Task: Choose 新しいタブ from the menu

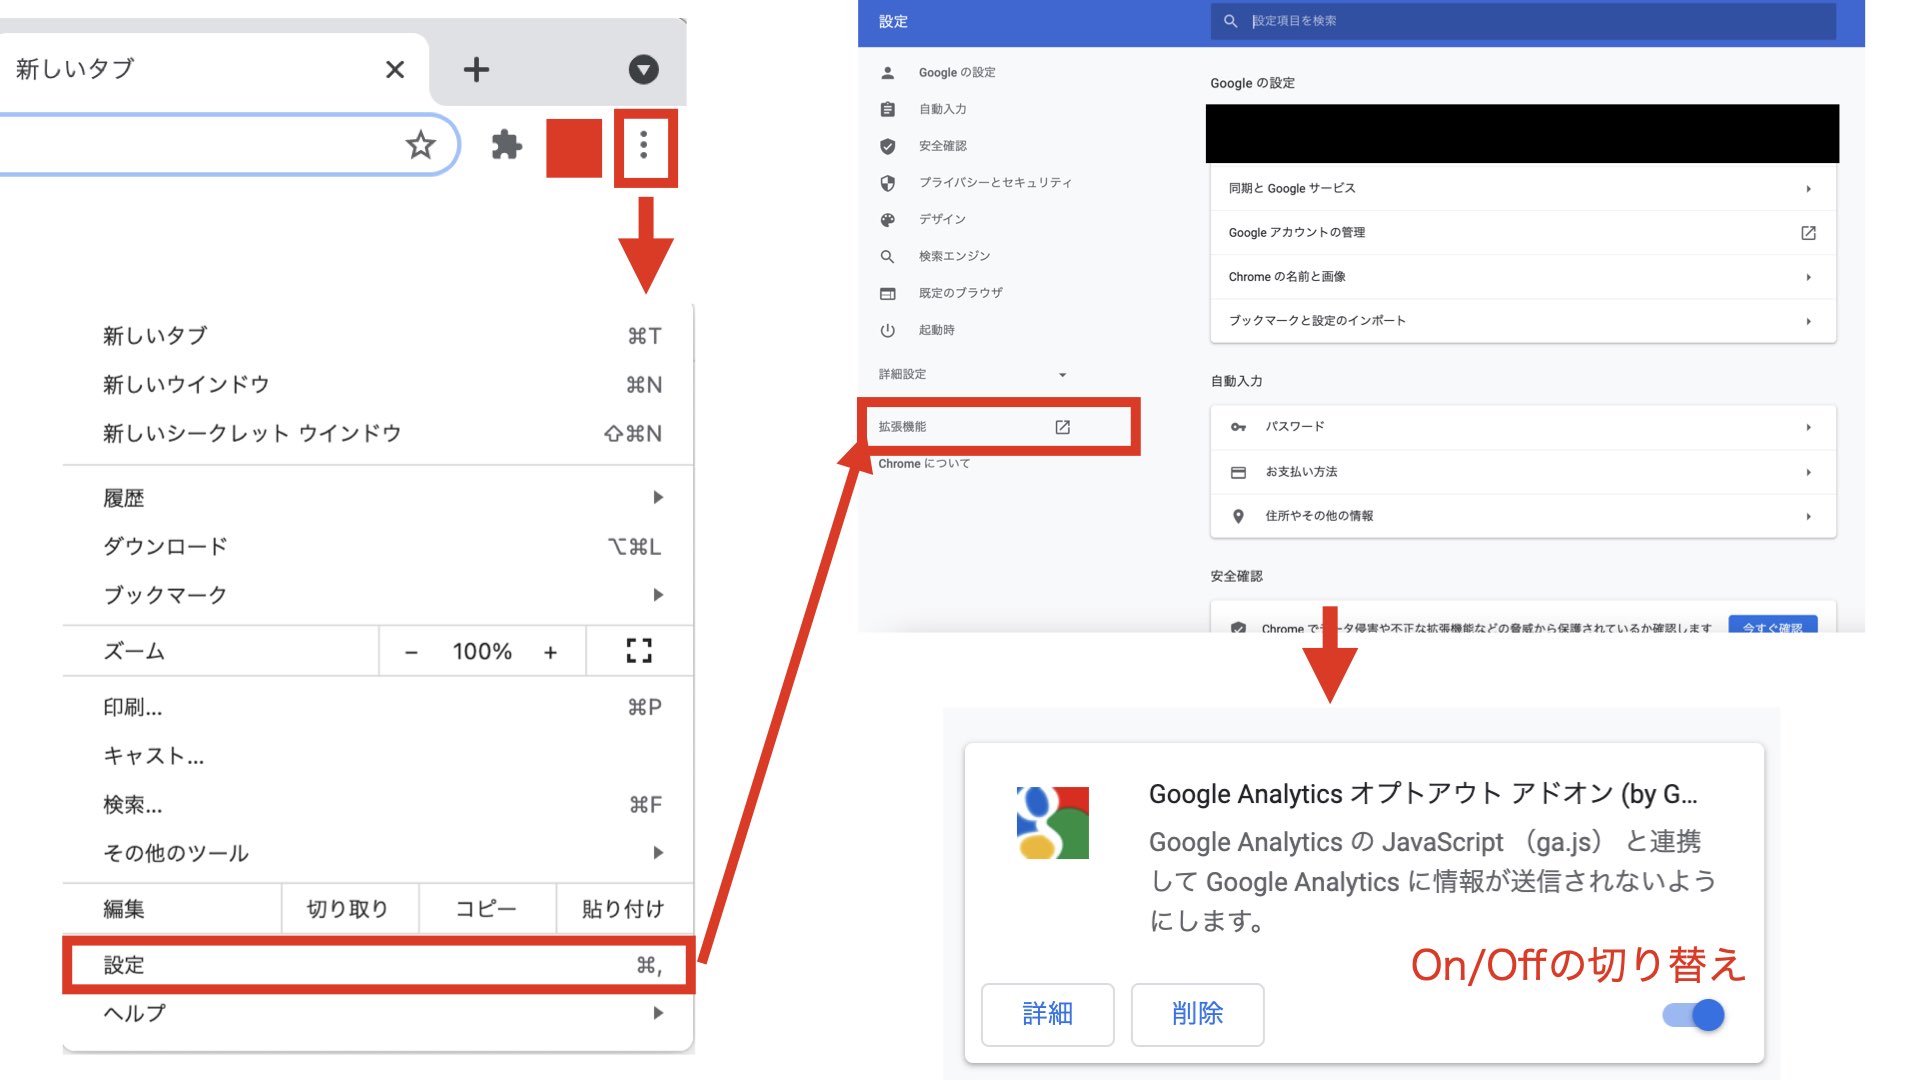Action: click(x=378, y=336)
